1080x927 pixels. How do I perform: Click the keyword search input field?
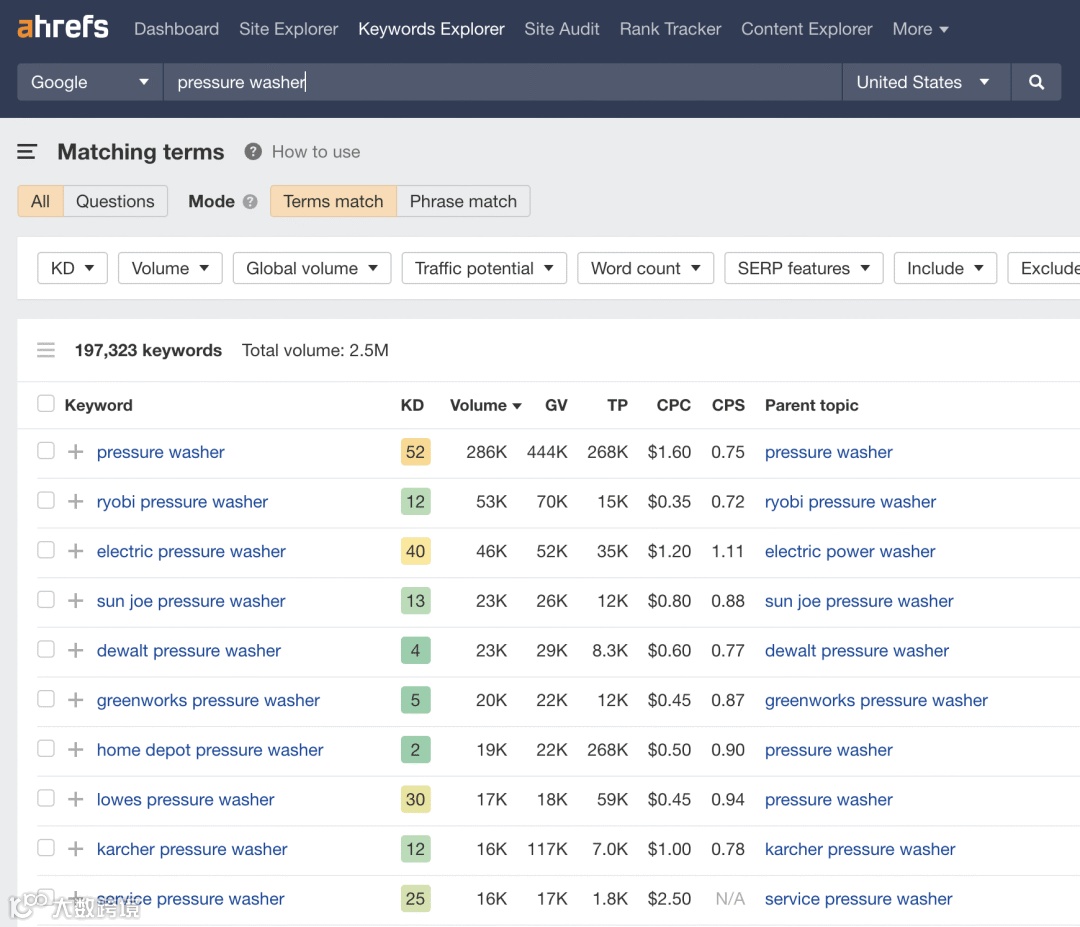coord(502,82)
